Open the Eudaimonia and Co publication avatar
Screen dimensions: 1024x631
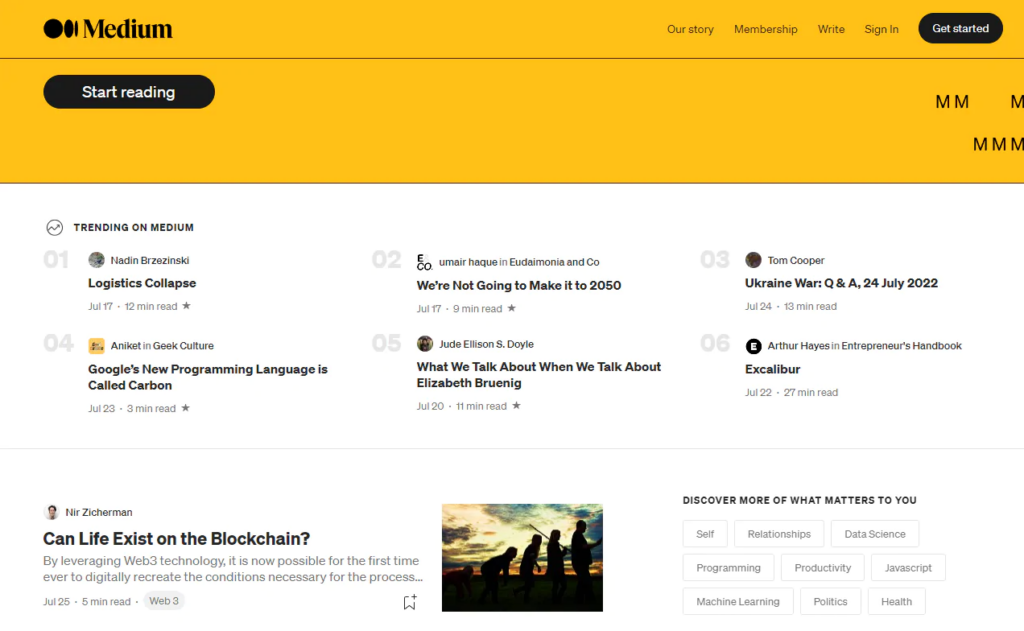point(425,262)
